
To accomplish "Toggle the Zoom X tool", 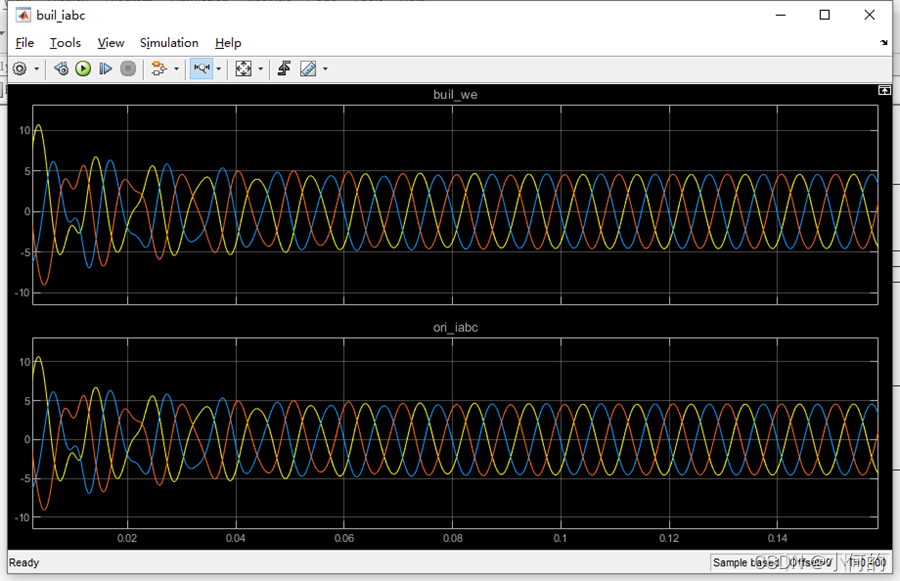I will [x=202, y=69].
